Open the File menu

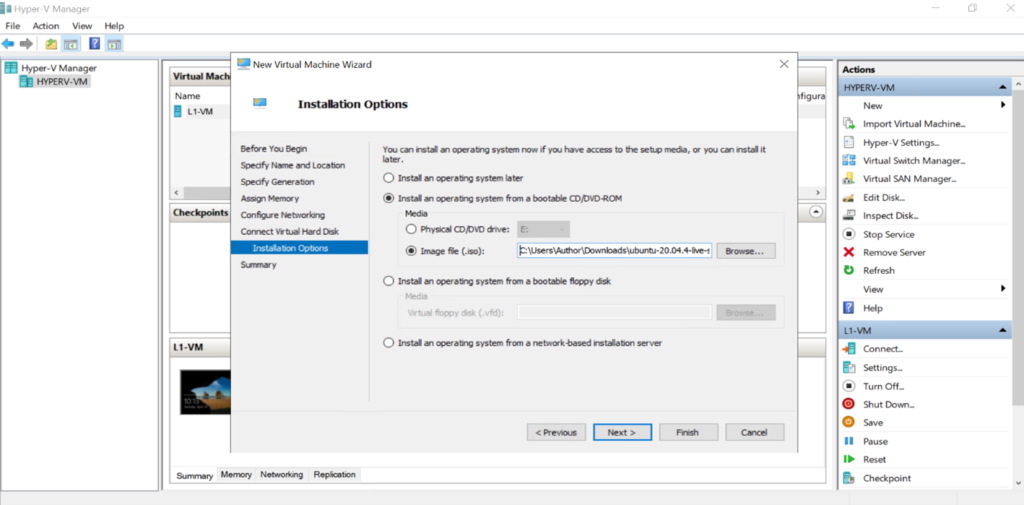click(x=13, y=26)
